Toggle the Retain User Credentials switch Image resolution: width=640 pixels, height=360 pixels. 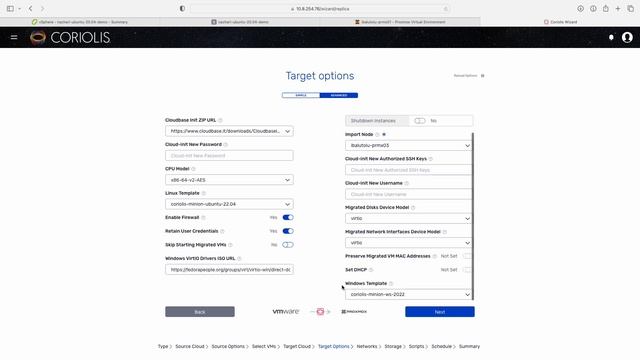tap(288, 231)
